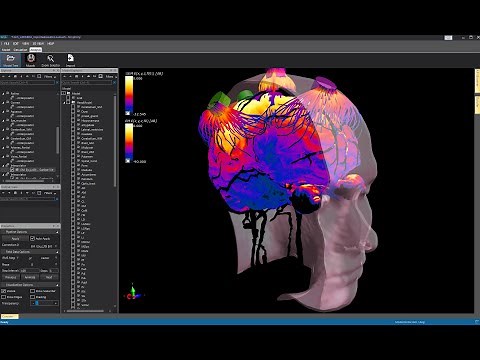480x360 pixels.
Task: Open the Connection dropdown in Properties
Action: click(44, 246)
